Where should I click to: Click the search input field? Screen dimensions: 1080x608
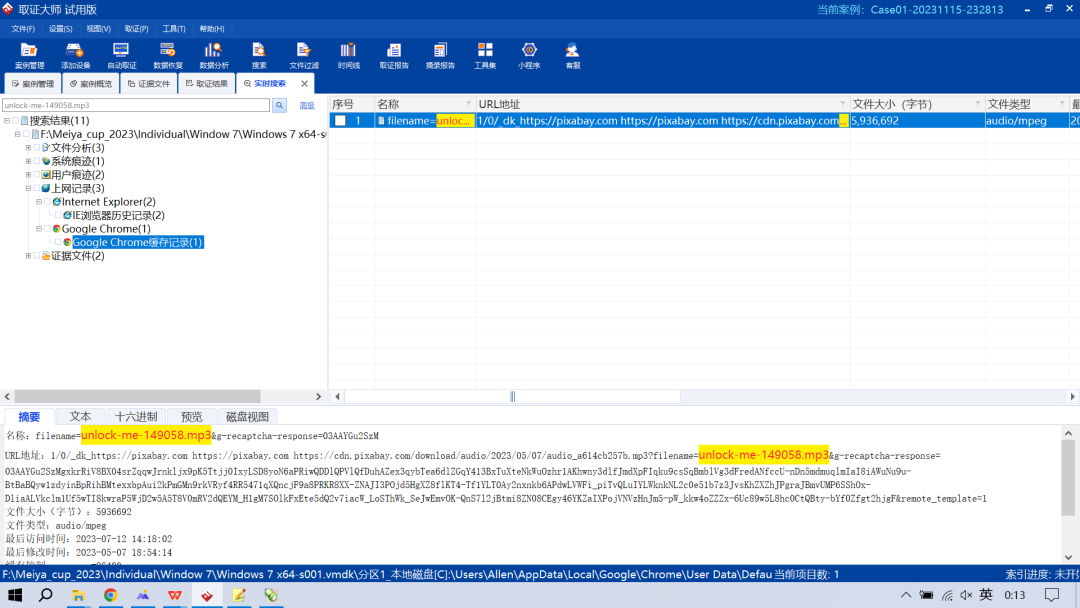(136, 105)
